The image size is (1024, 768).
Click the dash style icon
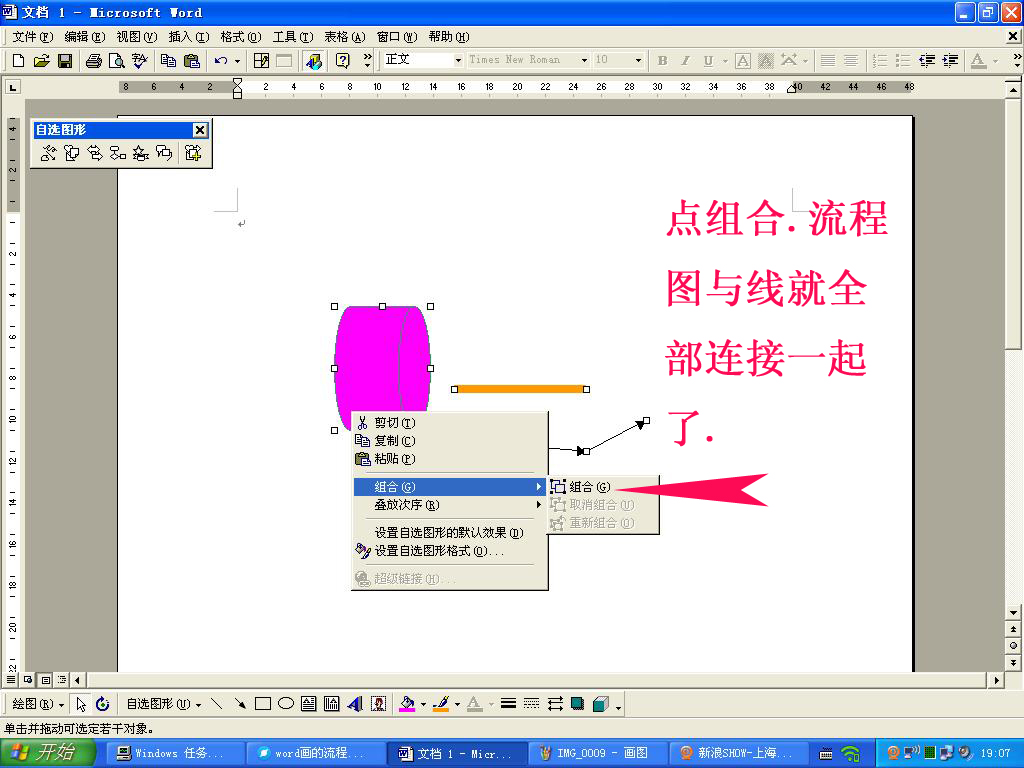tap(532, 704)
